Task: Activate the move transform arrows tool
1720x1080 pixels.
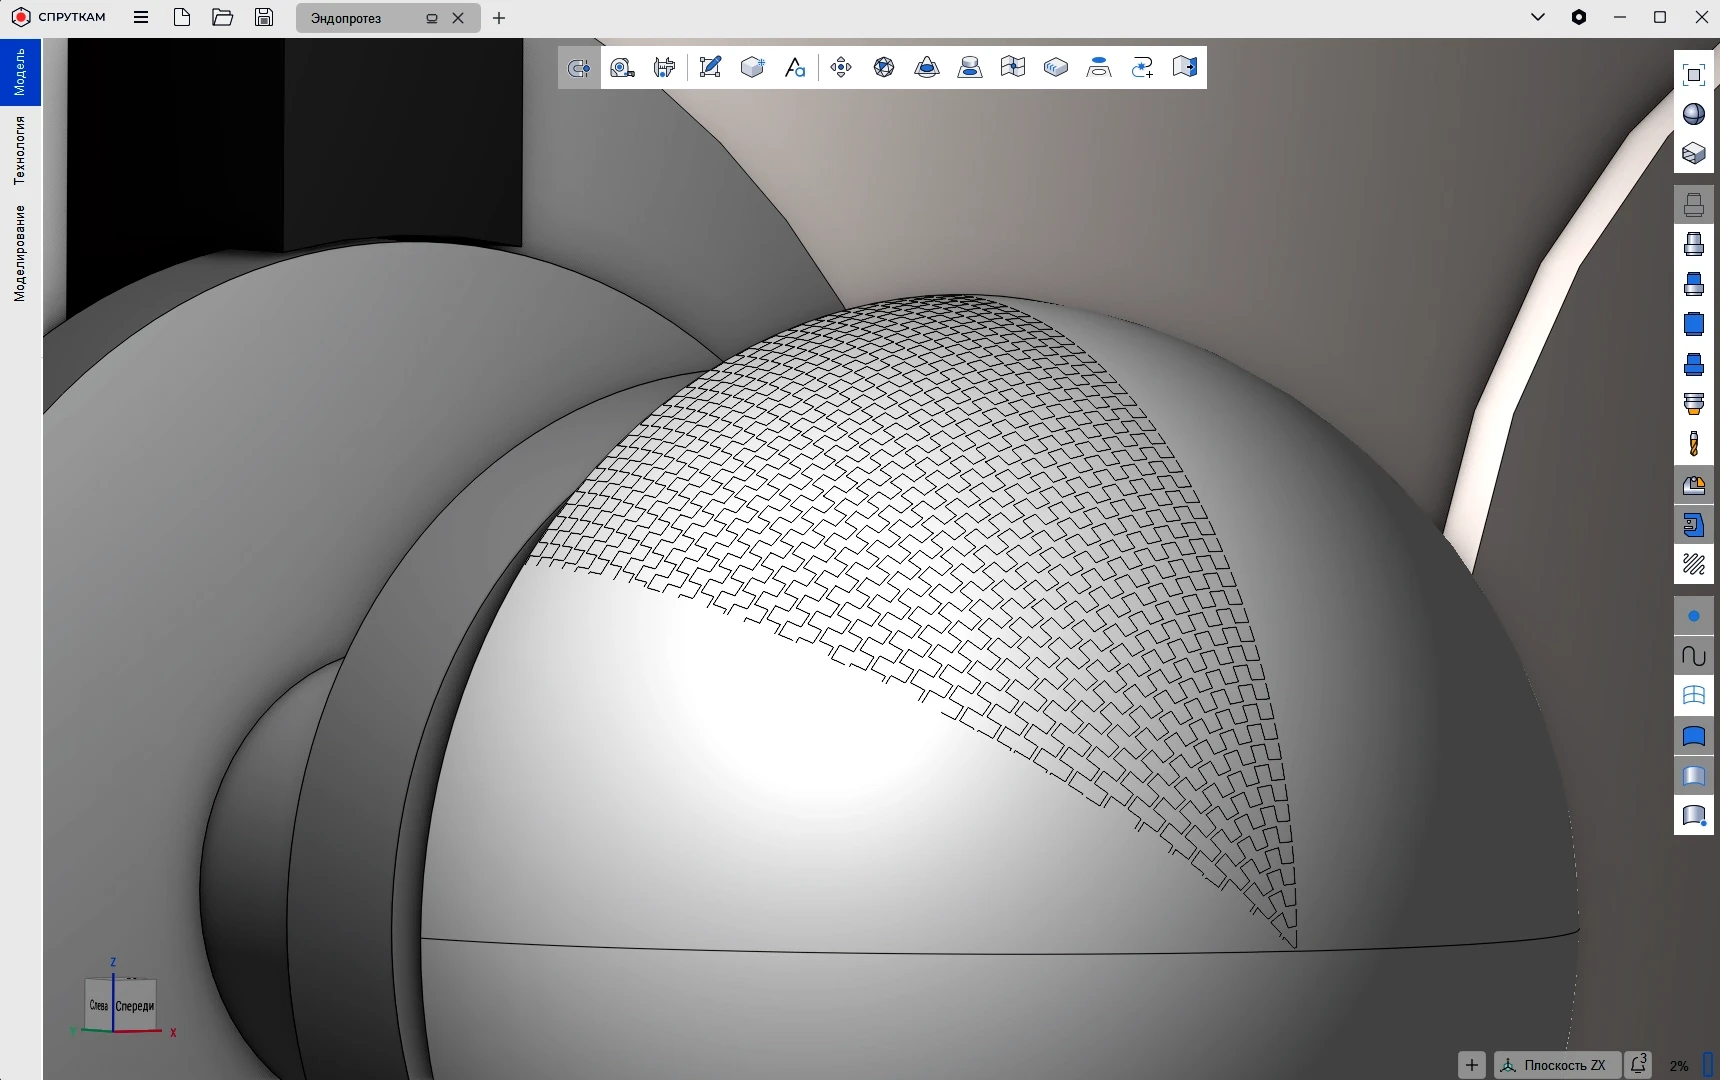Action: [841, 67]
